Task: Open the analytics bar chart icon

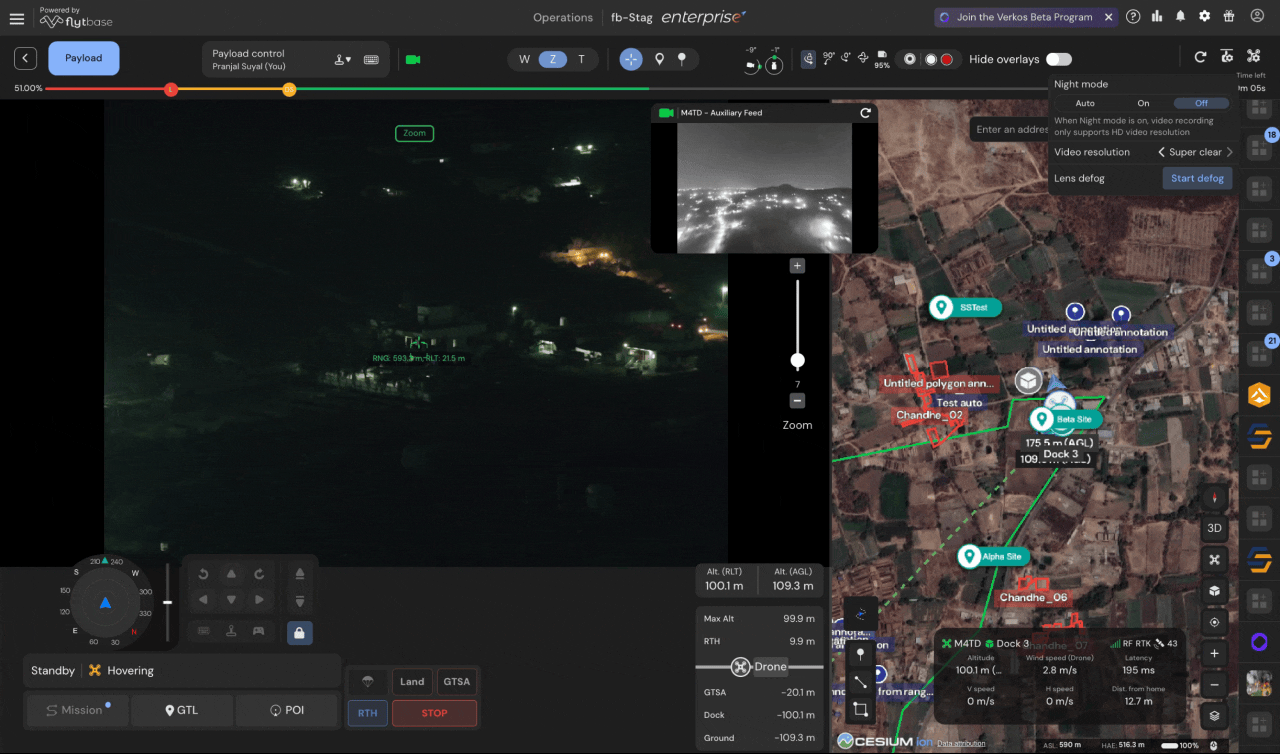Action: click(1157, 17)
